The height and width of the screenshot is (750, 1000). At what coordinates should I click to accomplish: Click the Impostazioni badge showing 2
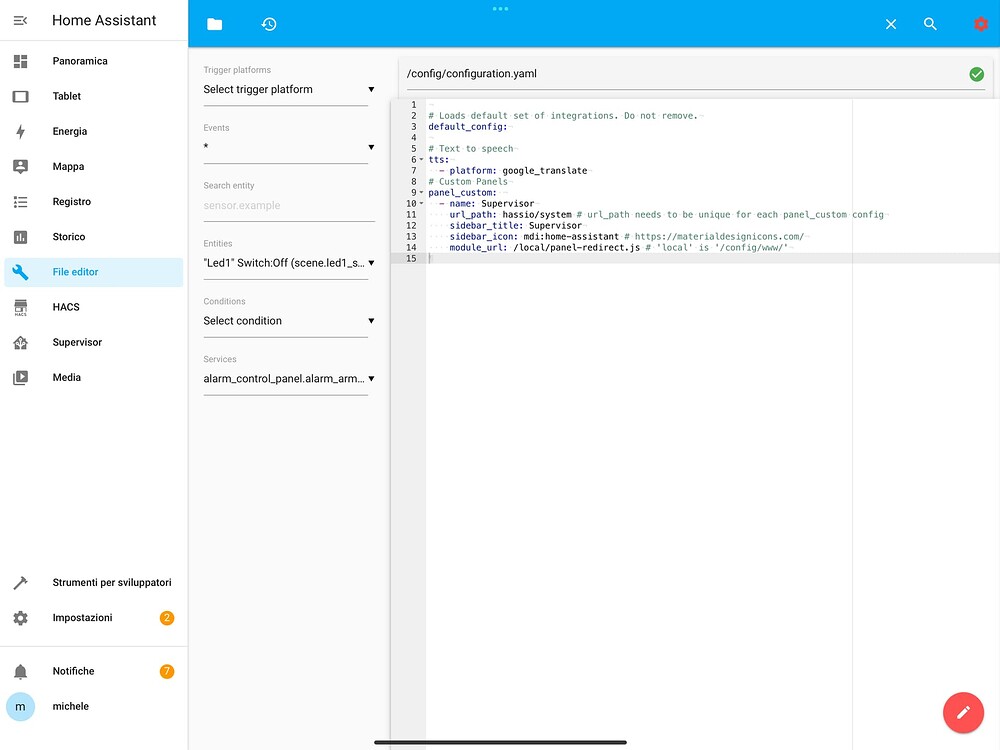(167, 618)
